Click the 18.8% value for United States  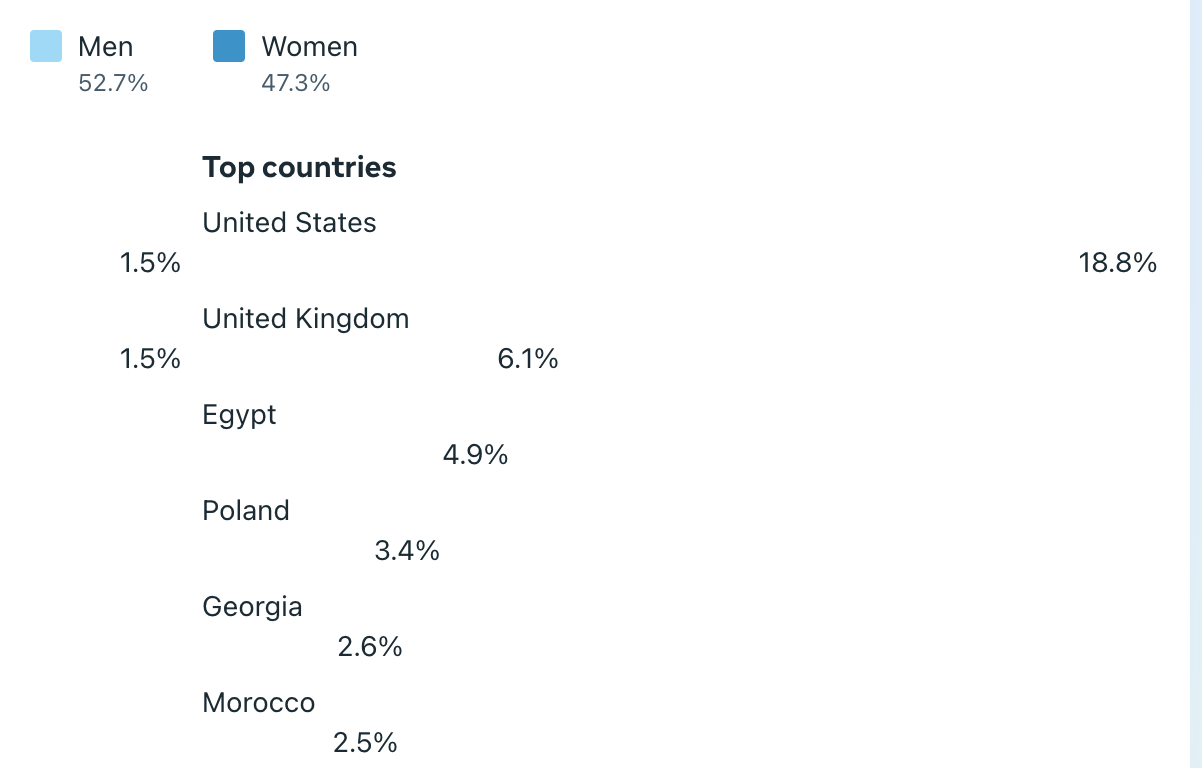pos(1118,263)
